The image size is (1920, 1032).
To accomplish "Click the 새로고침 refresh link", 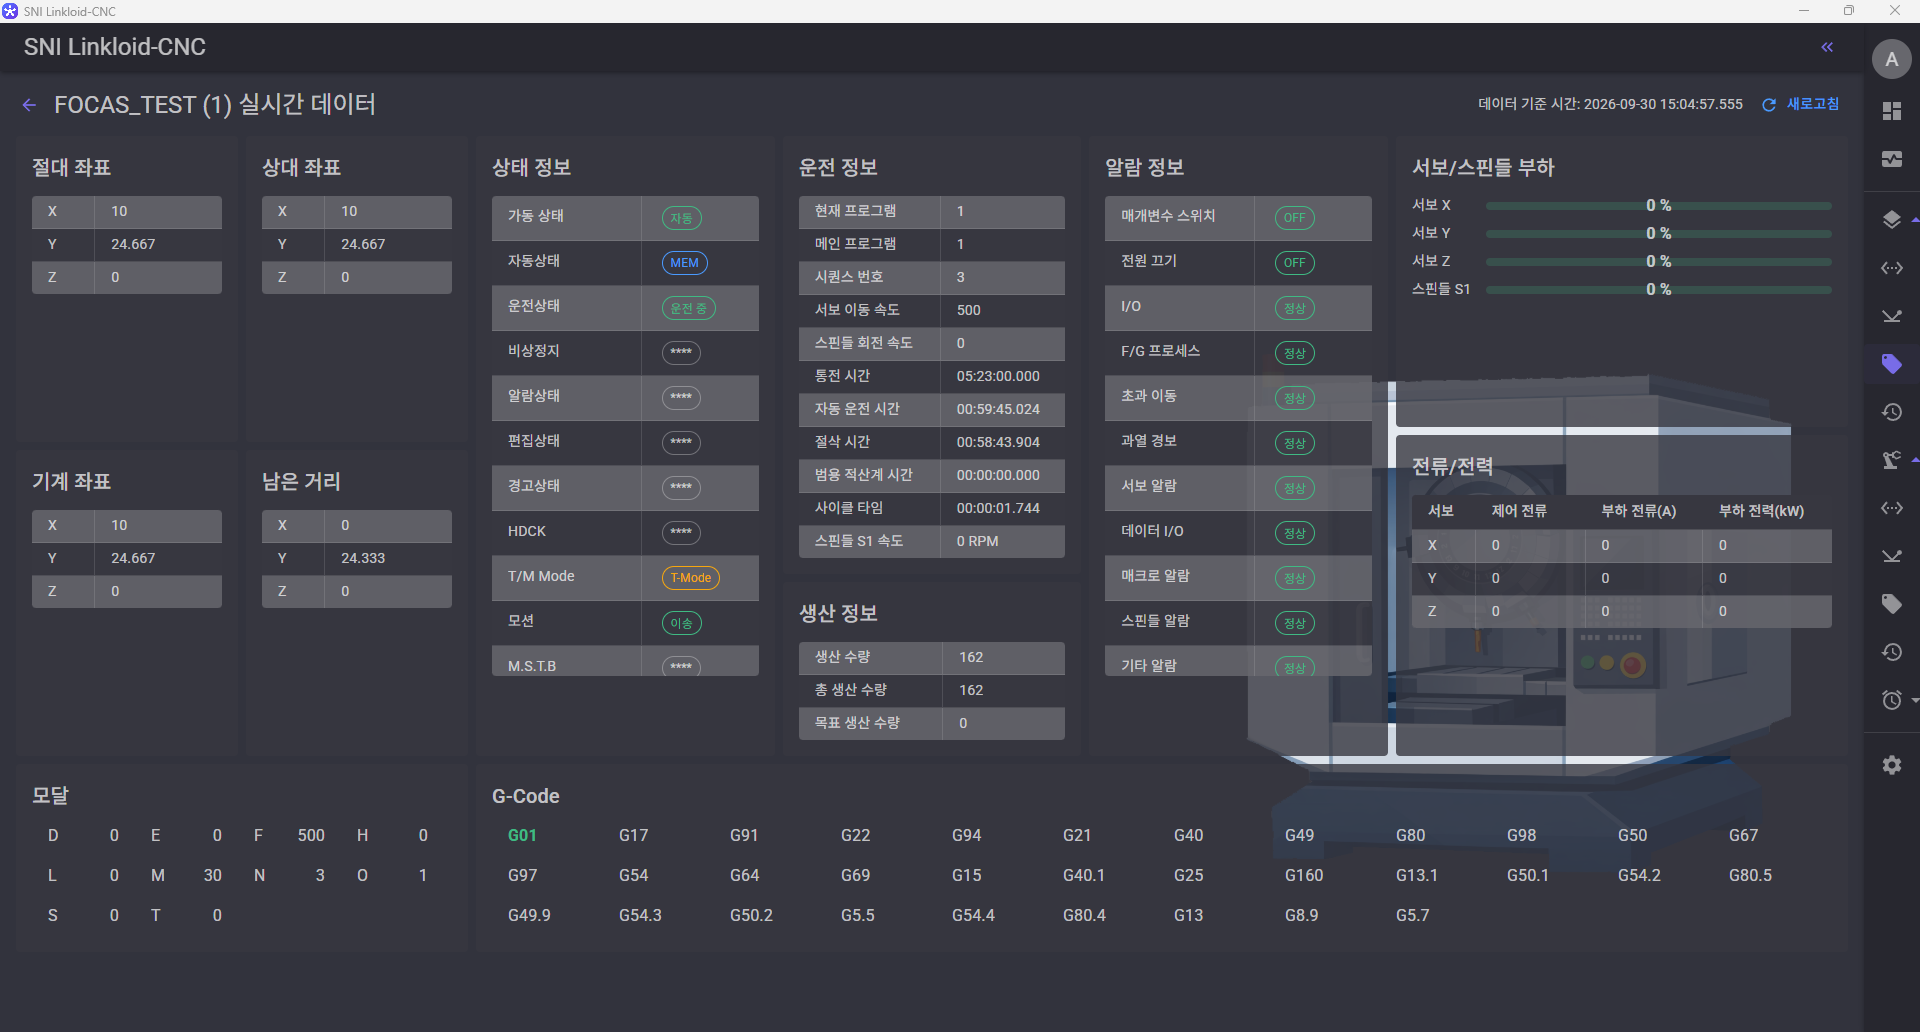I will 1812,104.
